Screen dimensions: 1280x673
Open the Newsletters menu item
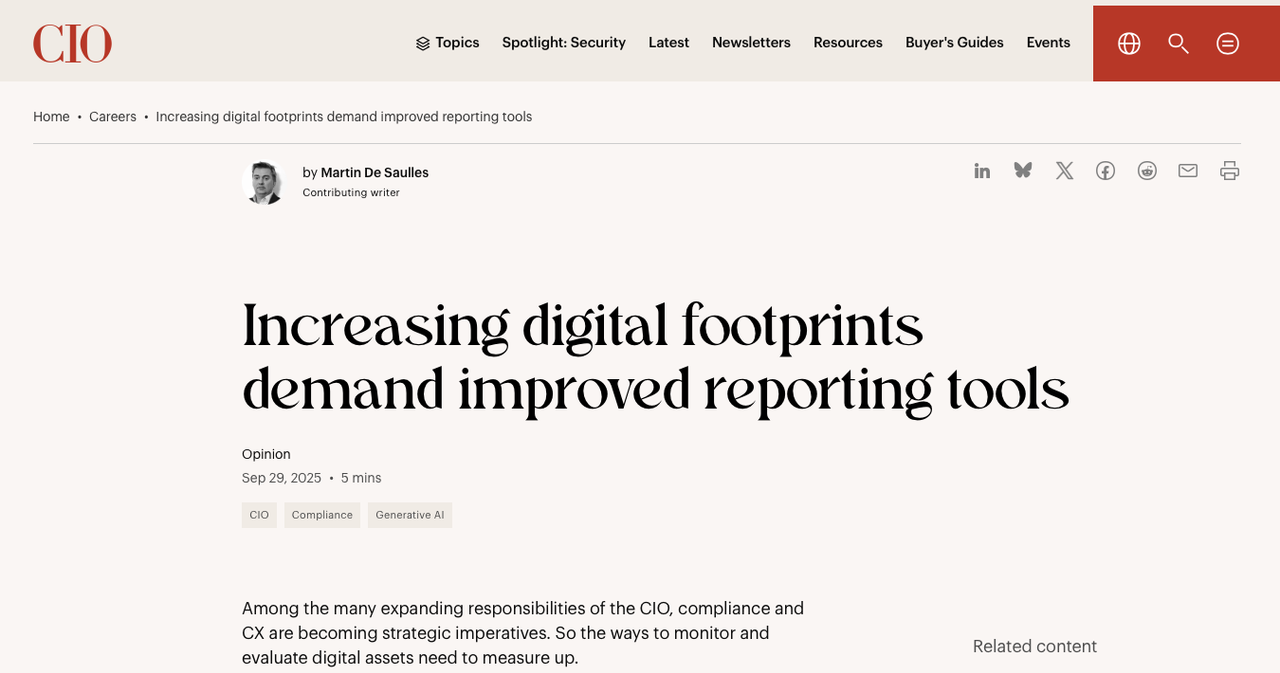751,43
